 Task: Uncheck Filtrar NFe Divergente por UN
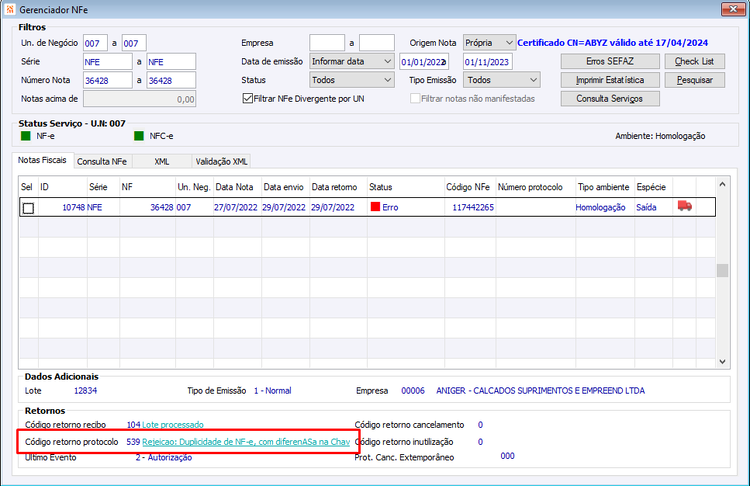[248, 99]
